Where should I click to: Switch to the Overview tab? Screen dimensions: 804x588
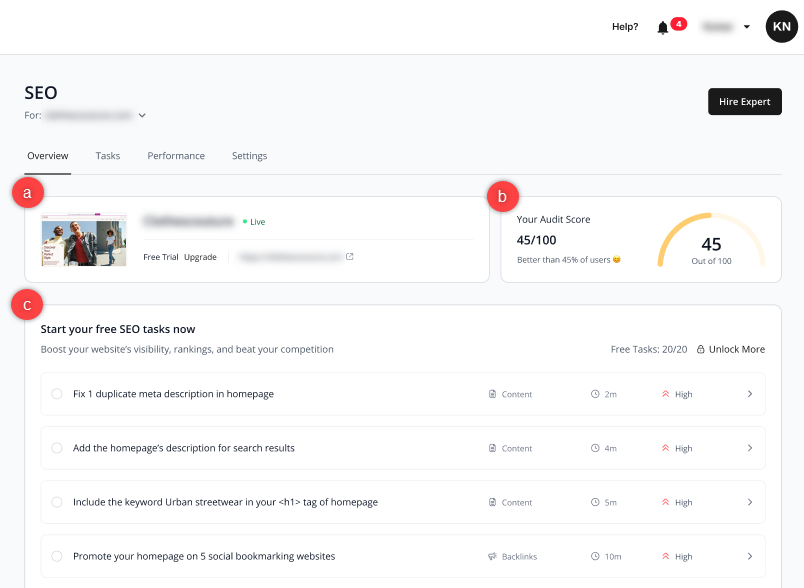(x=48, y=156)
